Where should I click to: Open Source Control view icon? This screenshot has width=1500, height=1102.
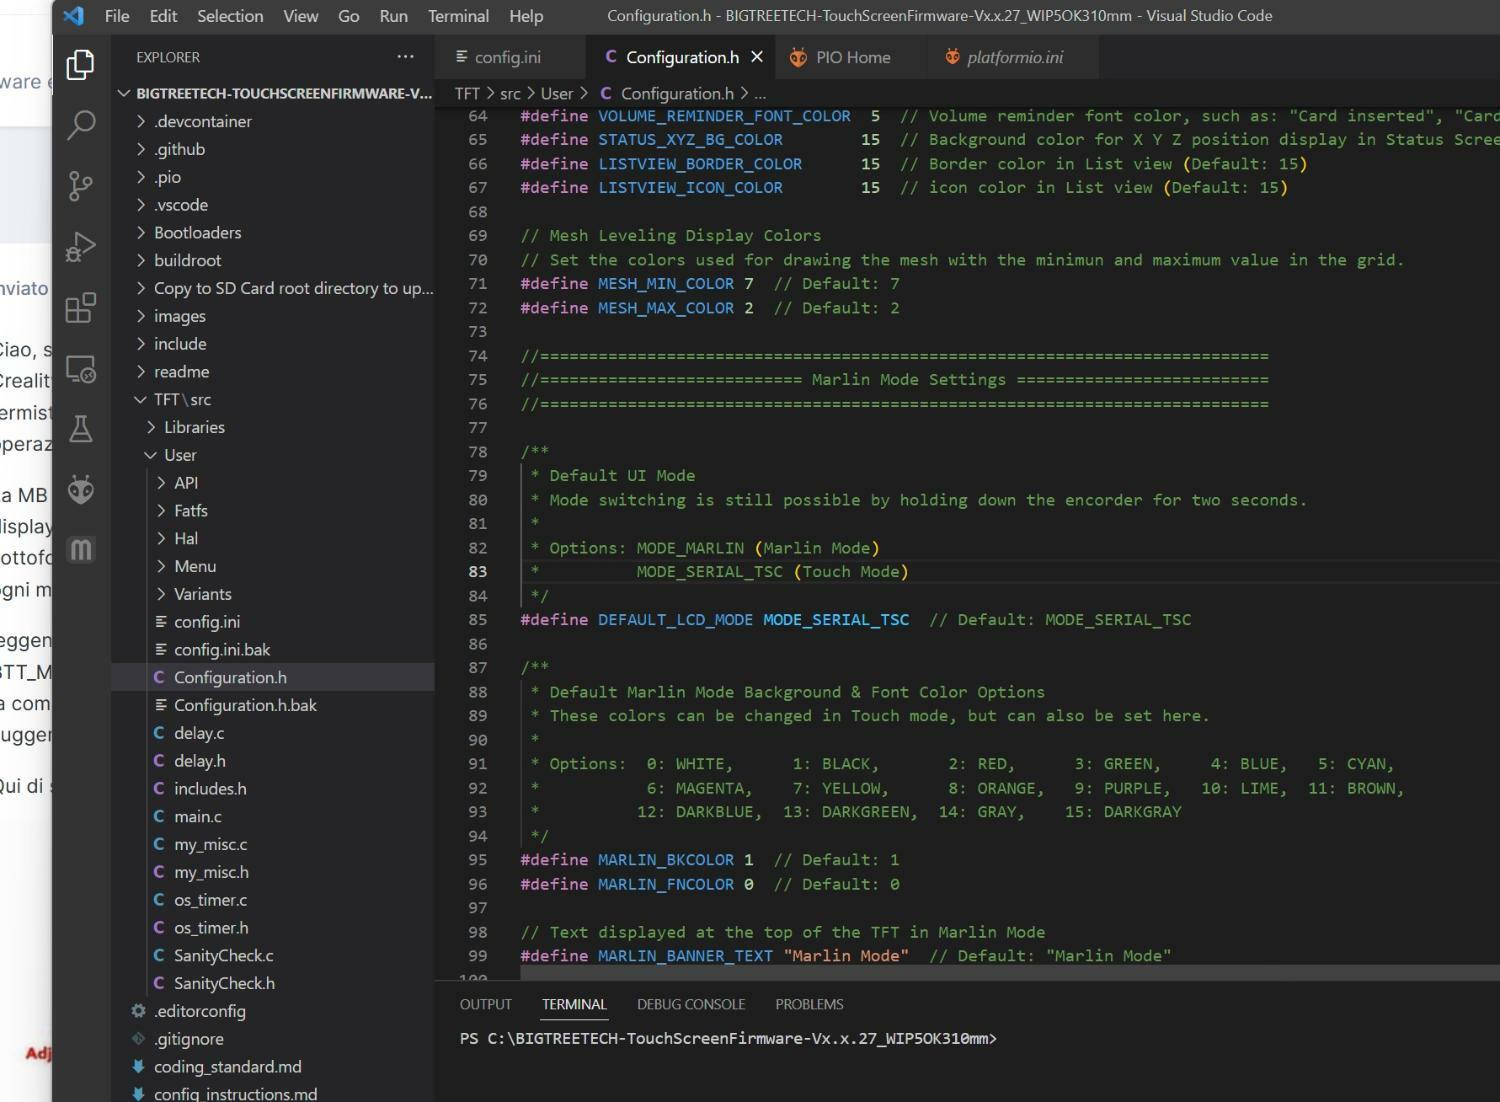[x=80, y=186]
